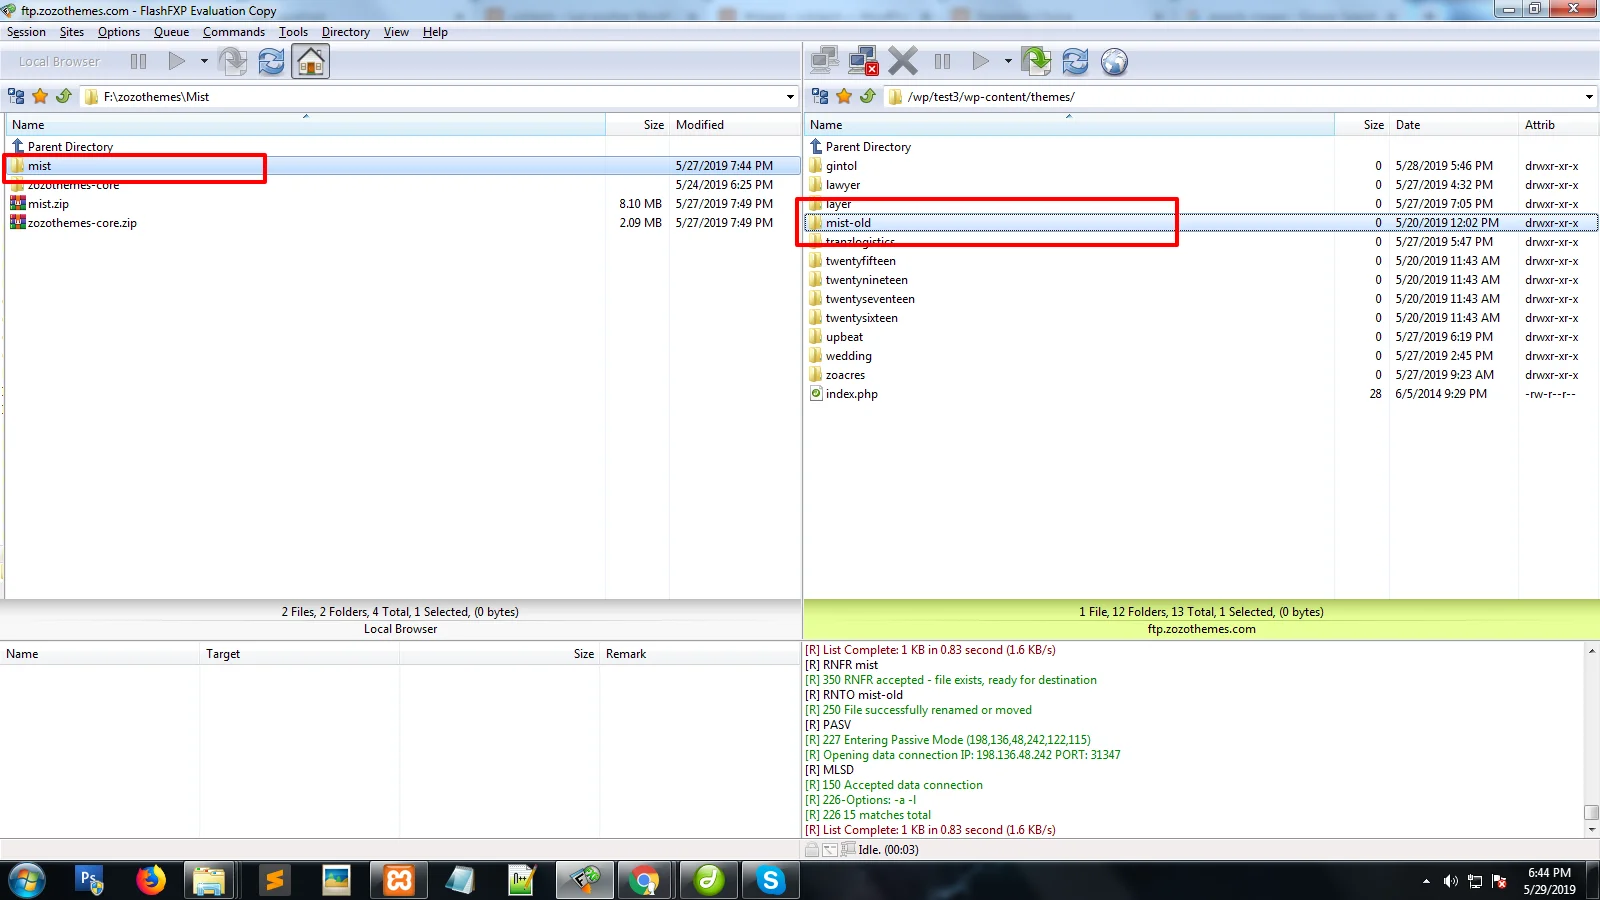Click the remote transfer queue icon
The height and width of the screenshot is (900, 1600).
[1036, 62]
